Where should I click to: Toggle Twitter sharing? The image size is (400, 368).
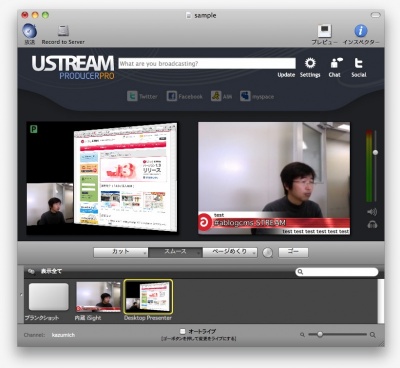point(142,96)
